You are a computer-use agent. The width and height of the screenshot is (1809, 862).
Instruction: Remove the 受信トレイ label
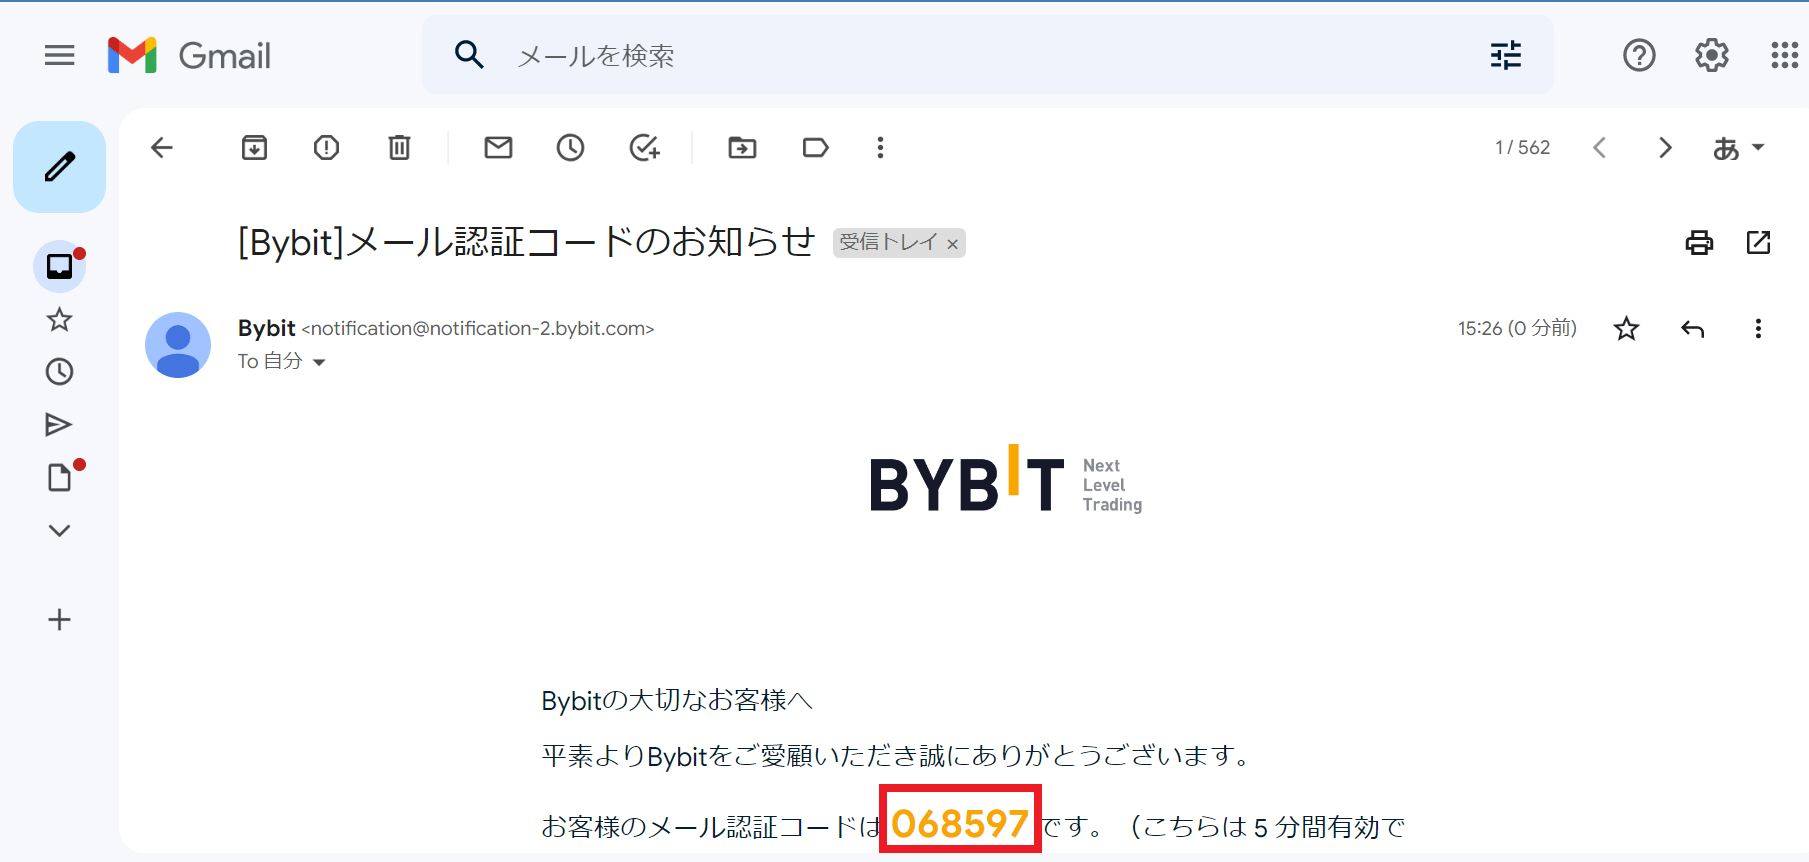point(953,244)
